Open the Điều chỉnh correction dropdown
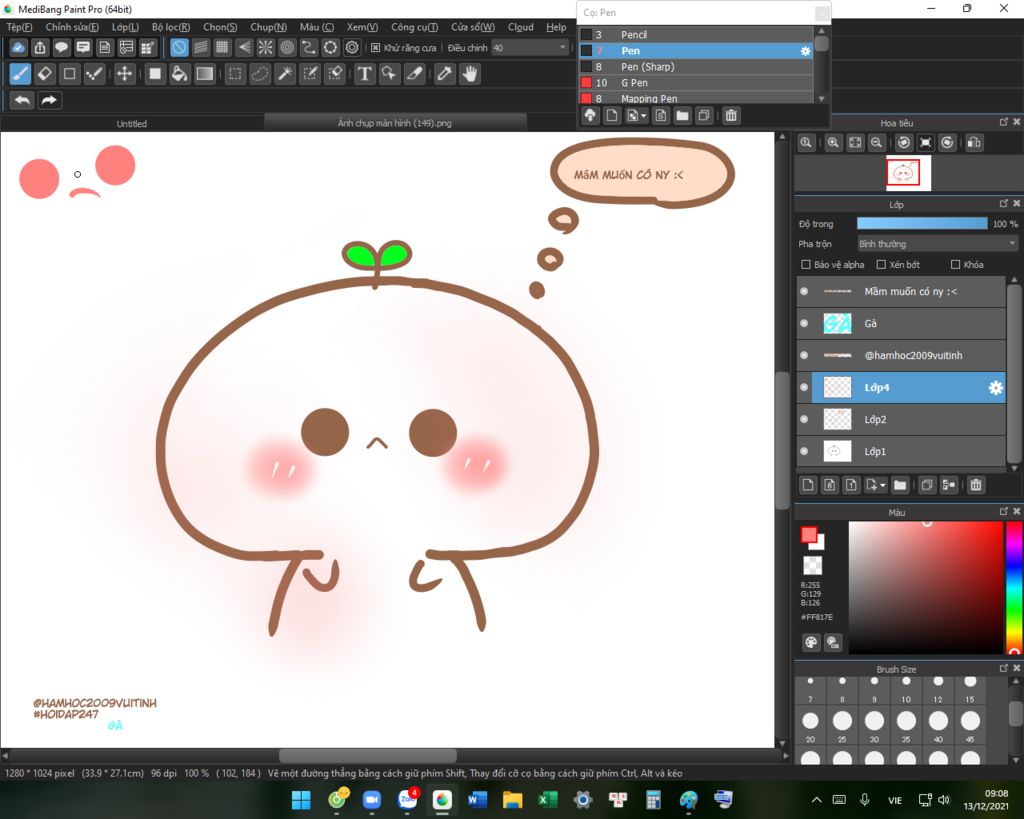The height and width of the screenshot is (819, 1024). tap(530, 48)
